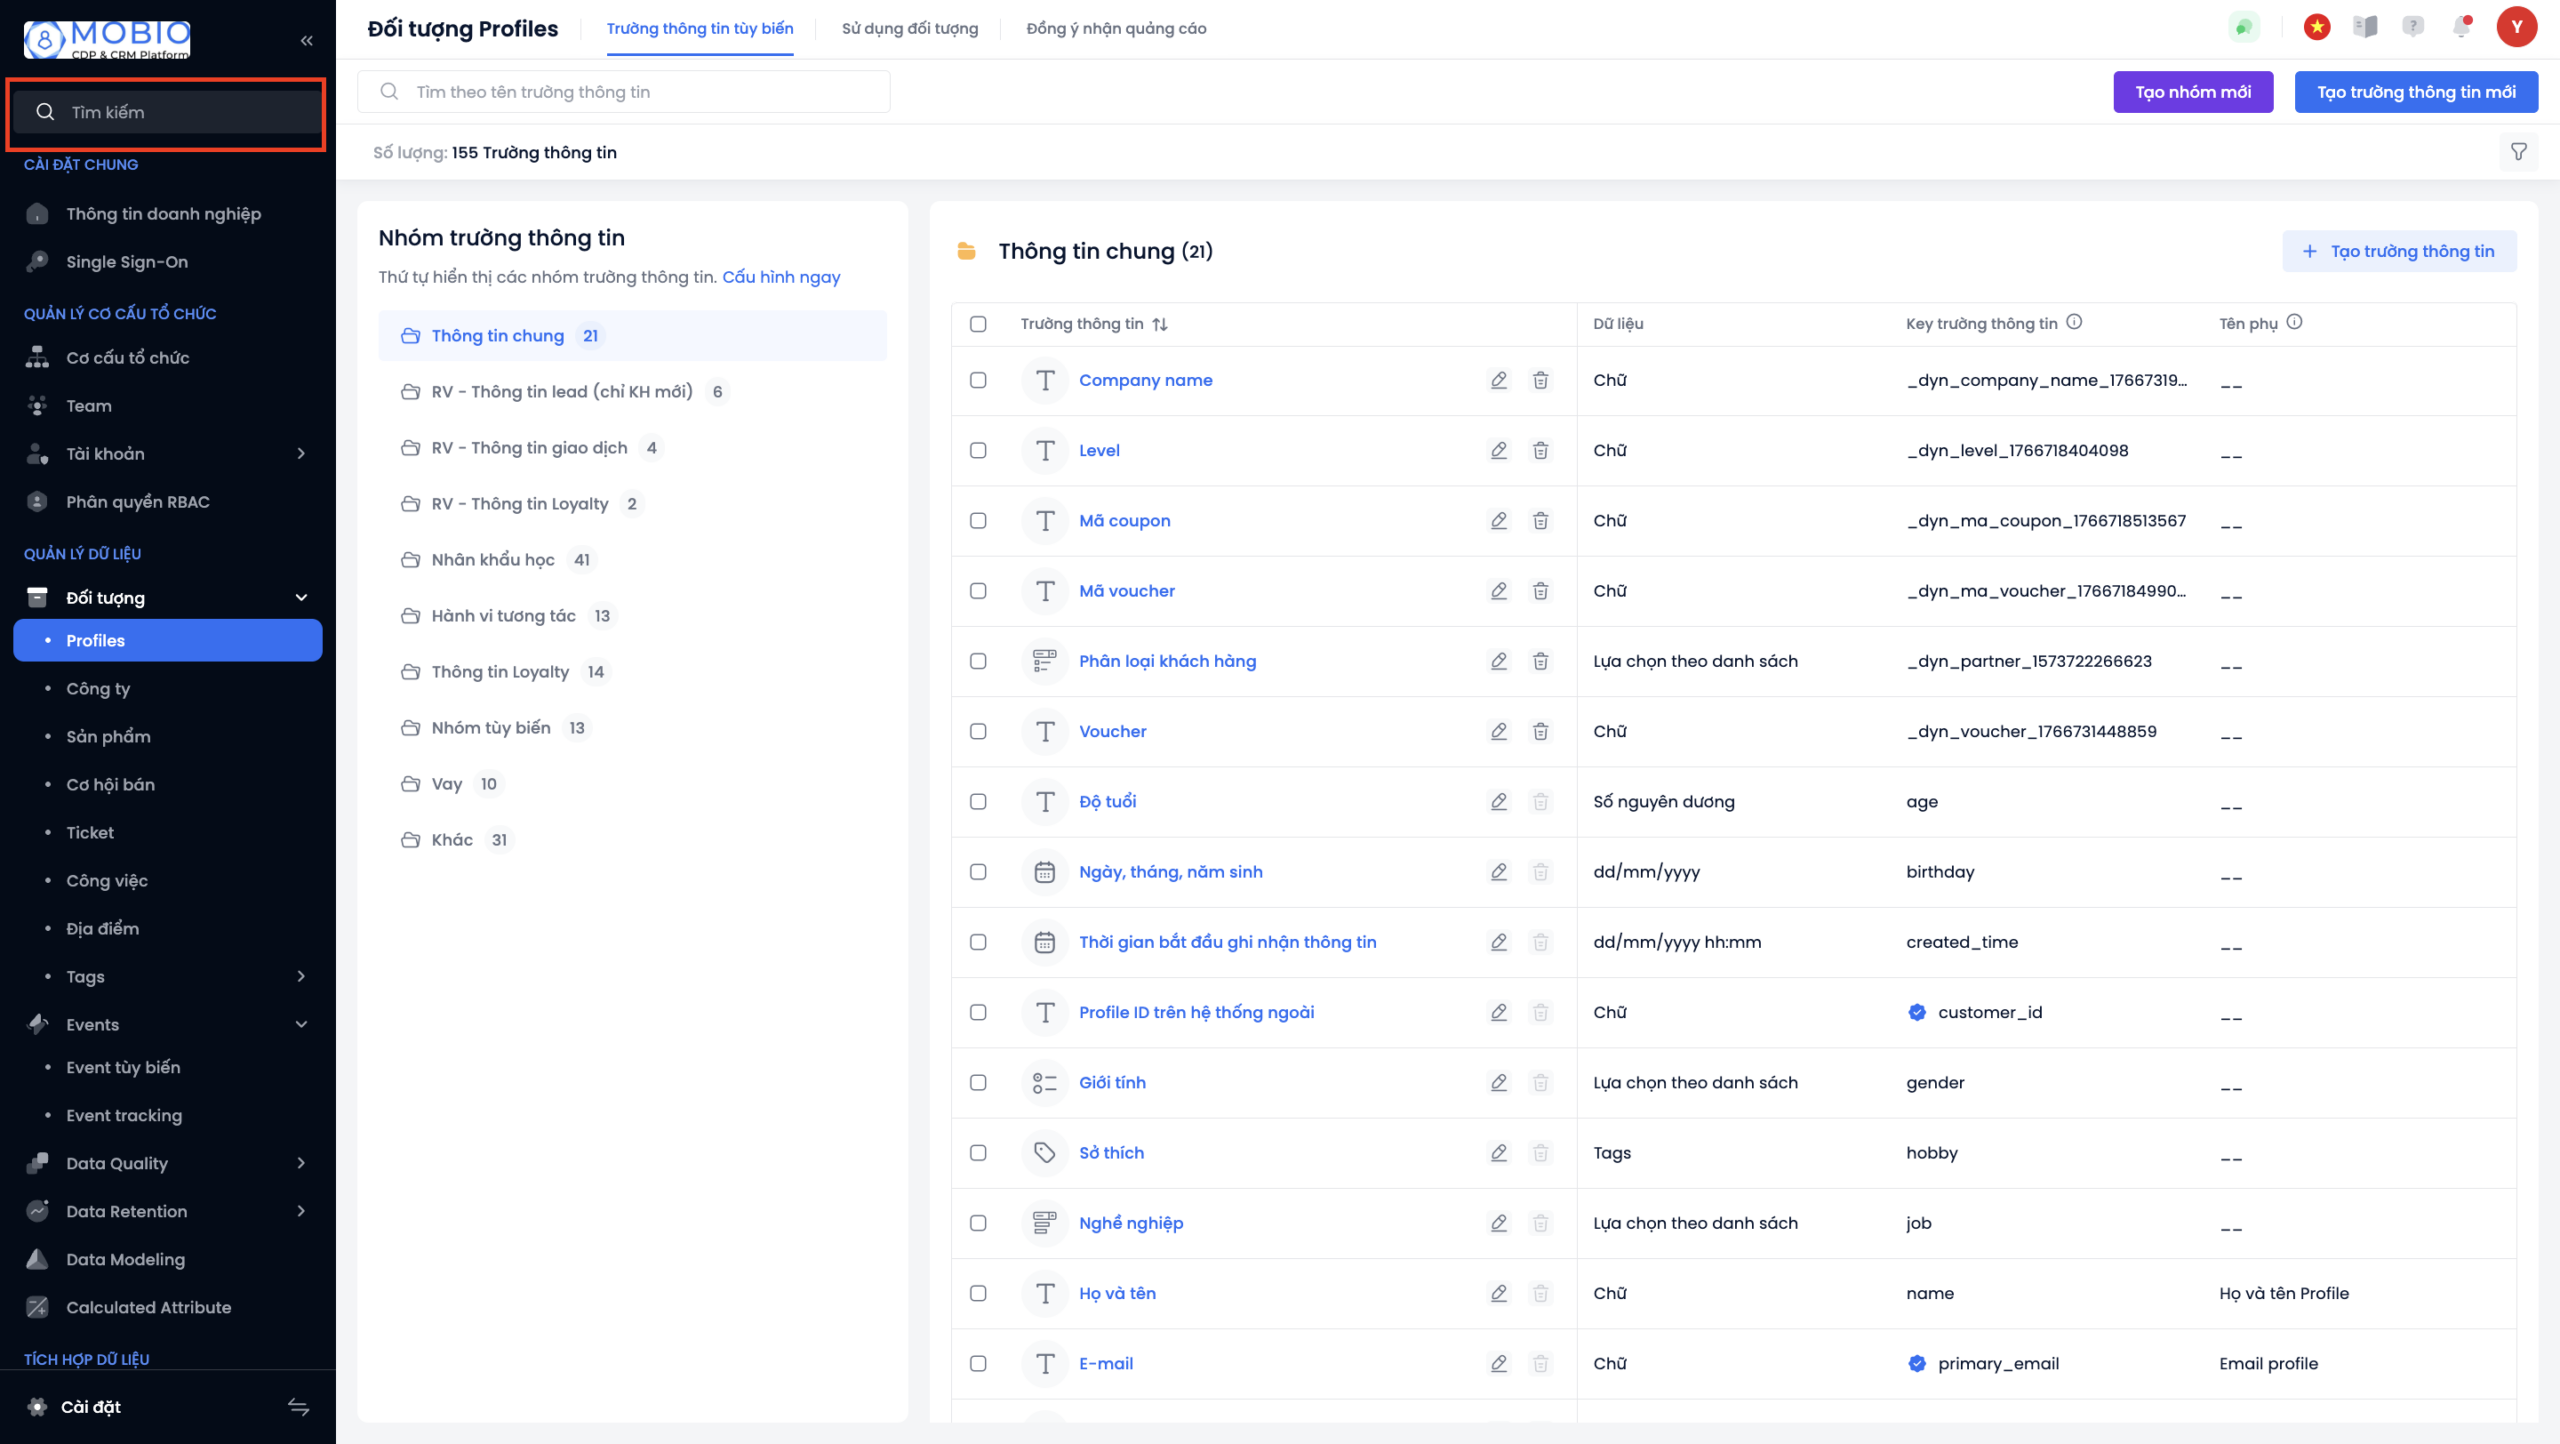Expand the Data Quality submenu
2560x1444 pixels.
click(300, 1163)
